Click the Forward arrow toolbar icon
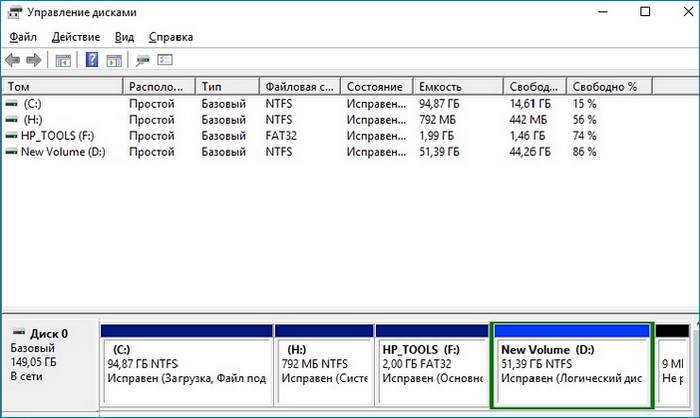Screen dimensions: 700x418 [x=34, y=60]
